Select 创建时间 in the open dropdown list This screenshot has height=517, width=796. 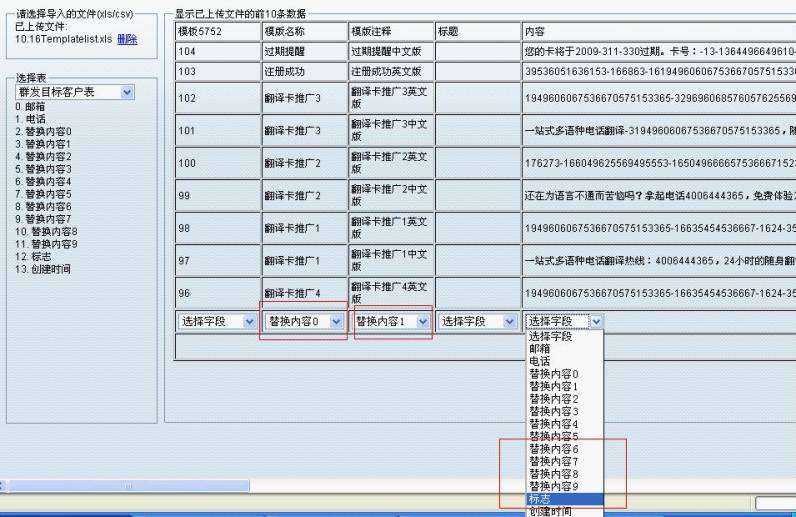click(550, 511)
